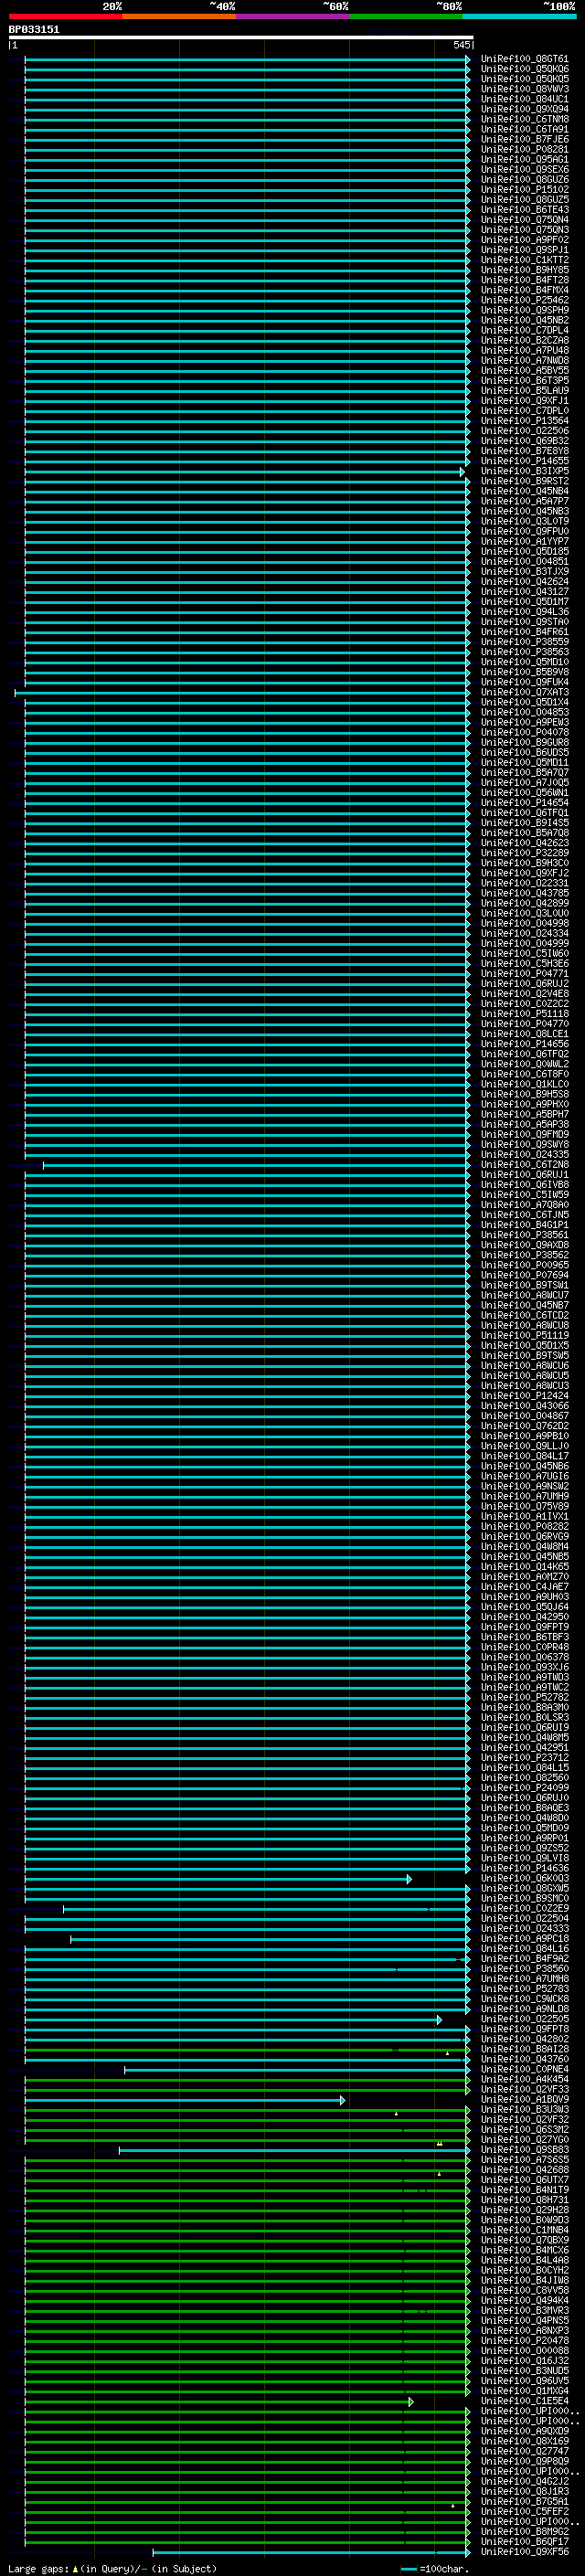The height and width of the screenshot is (2576, 585).
Task: Select the UniRef100_P51119 label
Action: (x=525, y=1336)
